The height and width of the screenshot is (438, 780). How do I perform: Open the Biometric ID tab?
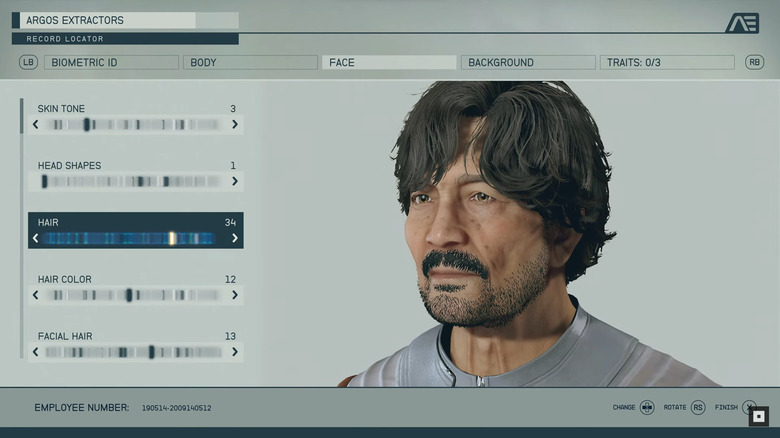pos(110,62)
